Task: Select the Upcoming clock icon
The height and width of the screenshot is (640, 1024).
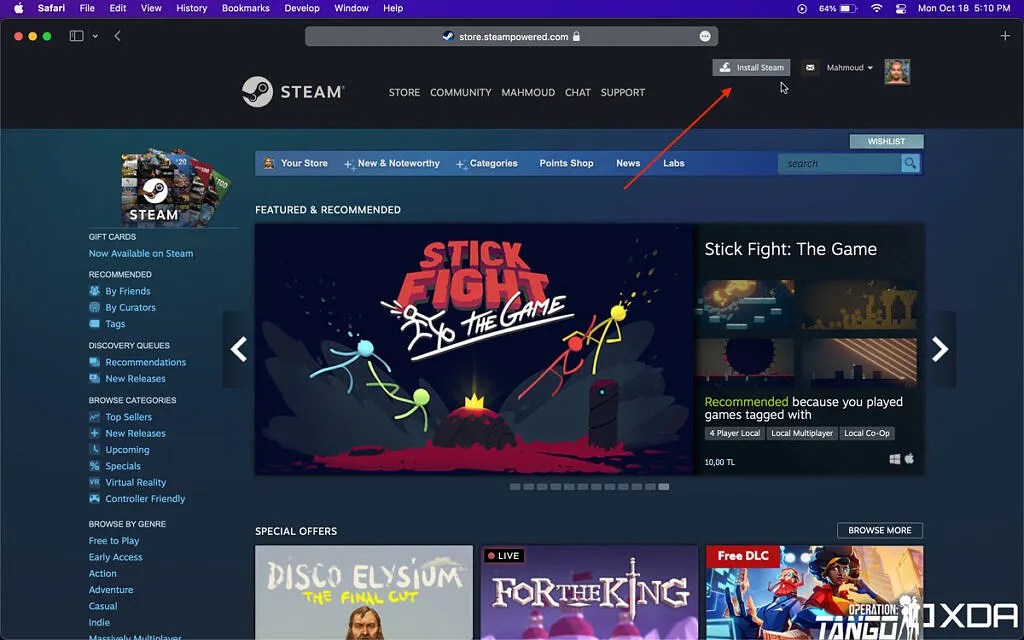Action: tap(95, 449)
